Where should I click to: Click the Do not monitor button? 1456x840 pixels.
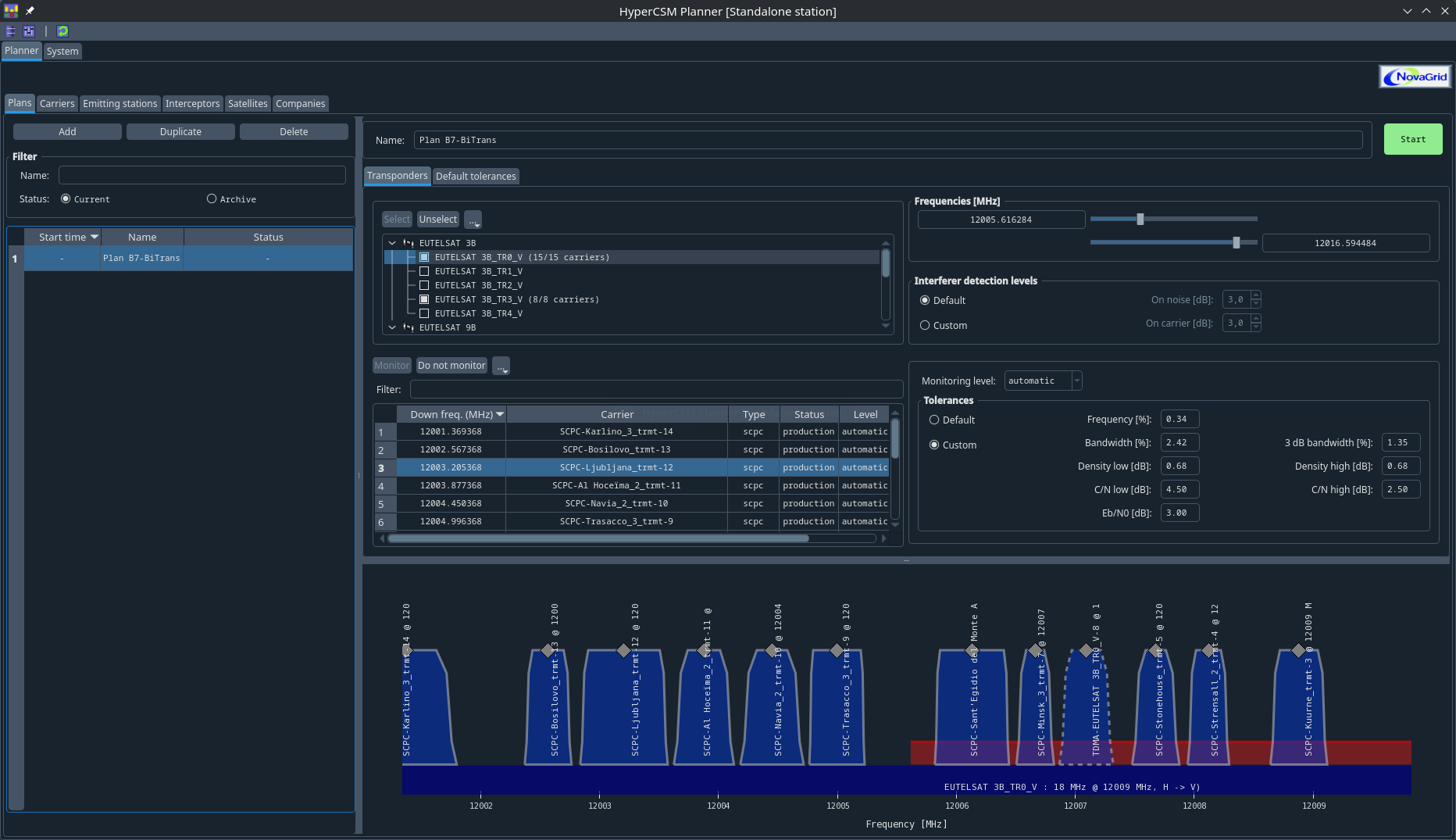pyautogui.click(x=452, y=366)
